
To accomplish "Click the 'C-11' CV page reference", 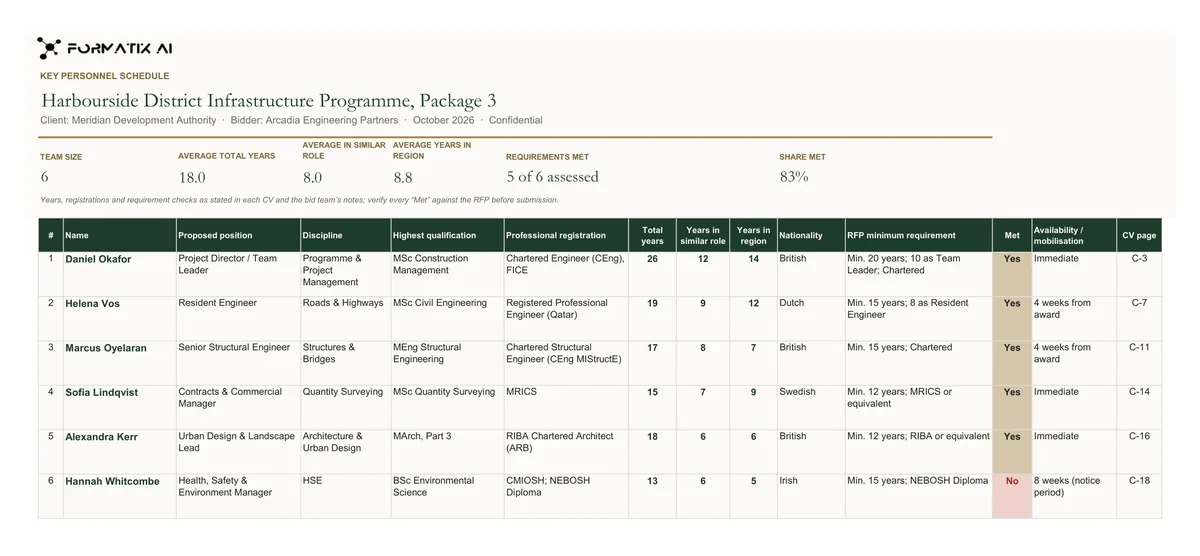I will (1139, 348).
